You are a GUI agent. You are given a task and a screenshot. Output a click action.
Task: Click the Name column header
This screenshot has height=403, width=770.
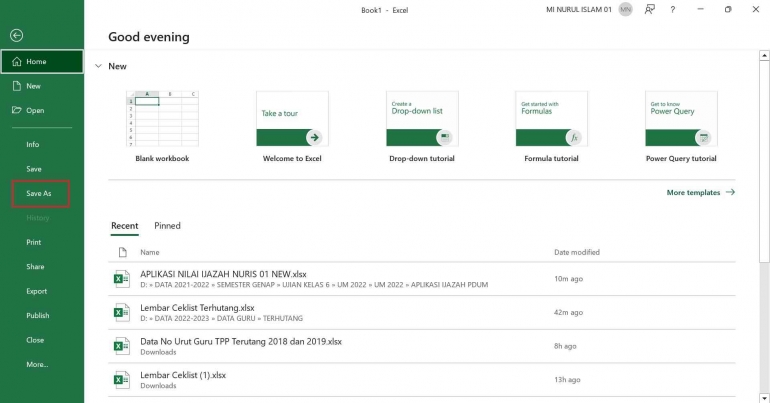pyautogui.click(x=150, y=252)
